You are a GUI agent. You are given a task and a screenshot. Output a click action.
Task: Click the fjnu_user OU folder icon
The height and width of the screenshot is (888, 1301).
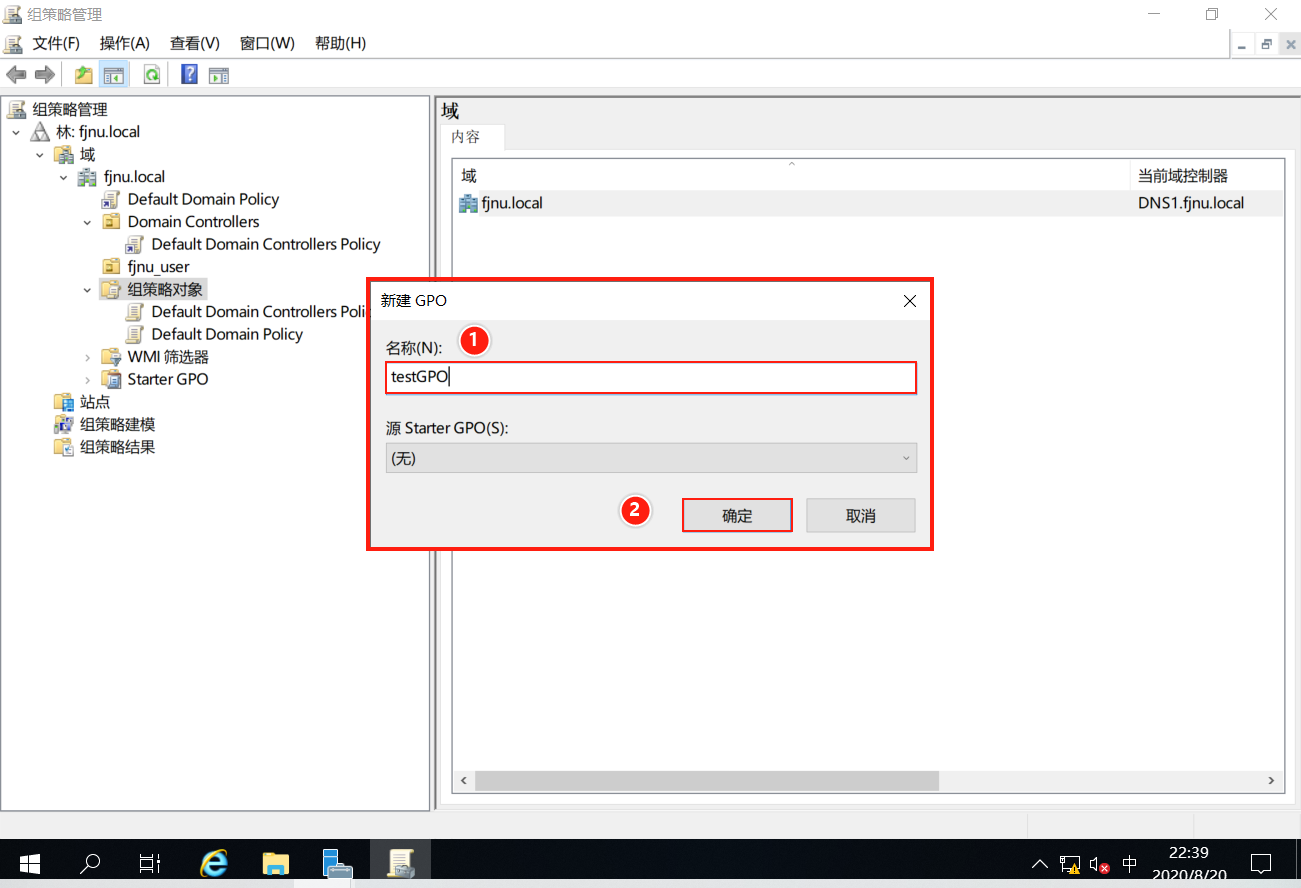point(112,267)
